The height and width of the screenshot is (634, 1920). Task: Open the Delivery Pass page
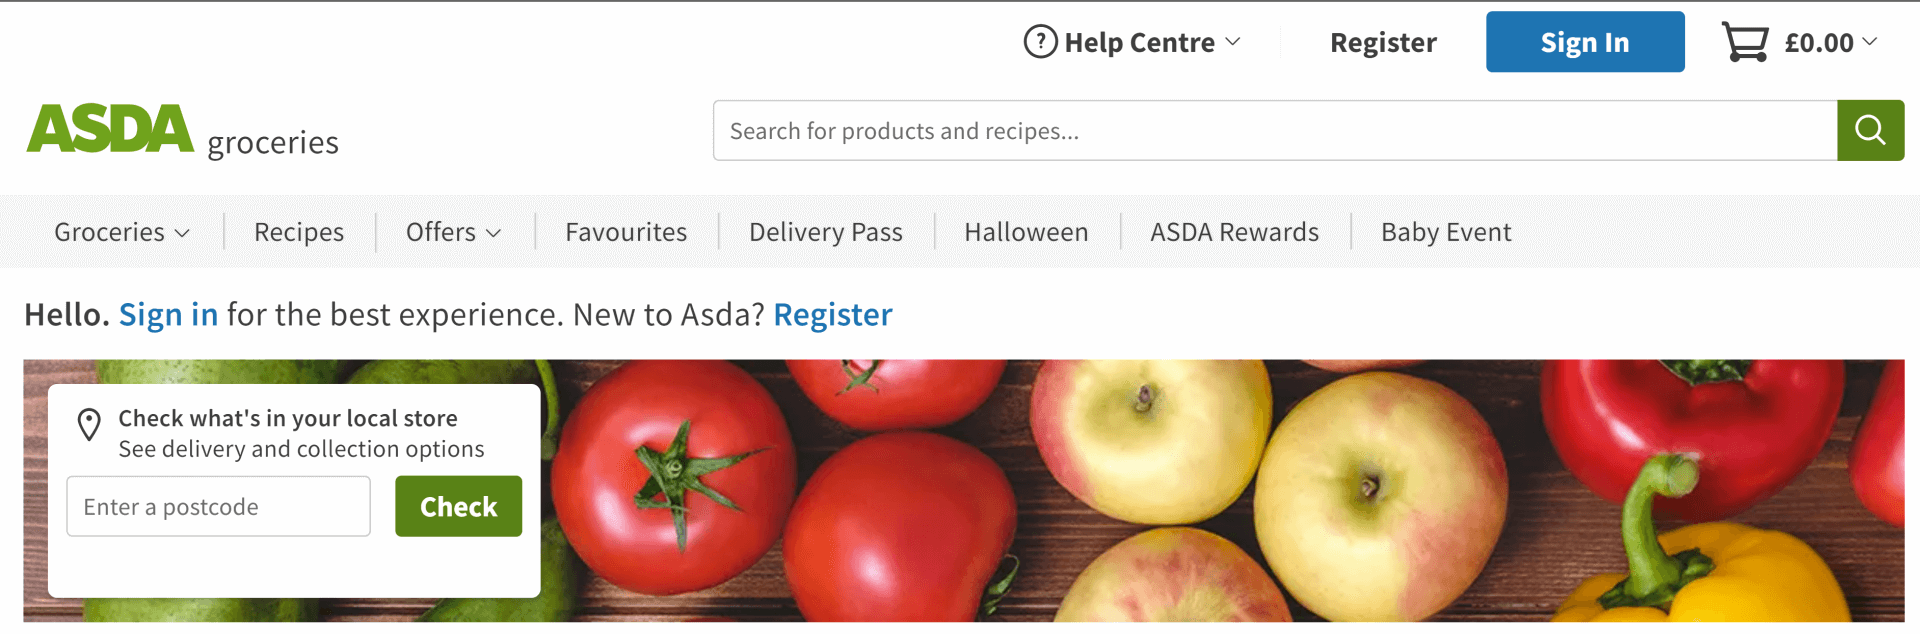(826, 232)
